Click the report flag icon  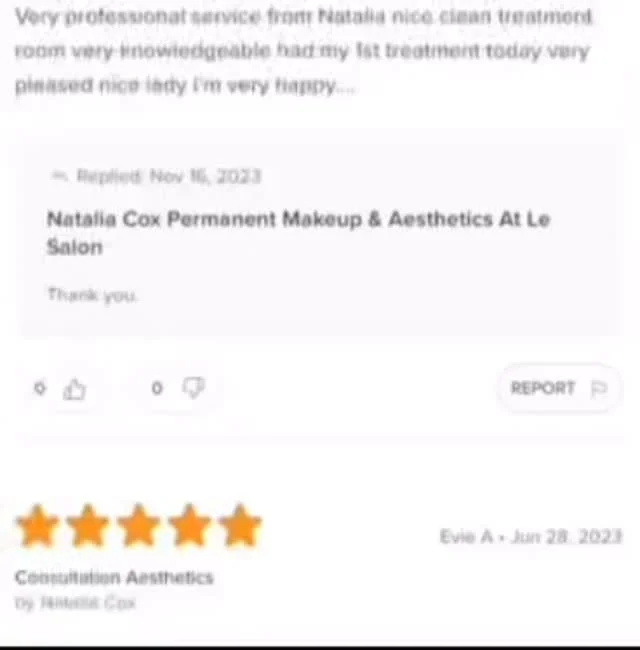tap(599, 389)
